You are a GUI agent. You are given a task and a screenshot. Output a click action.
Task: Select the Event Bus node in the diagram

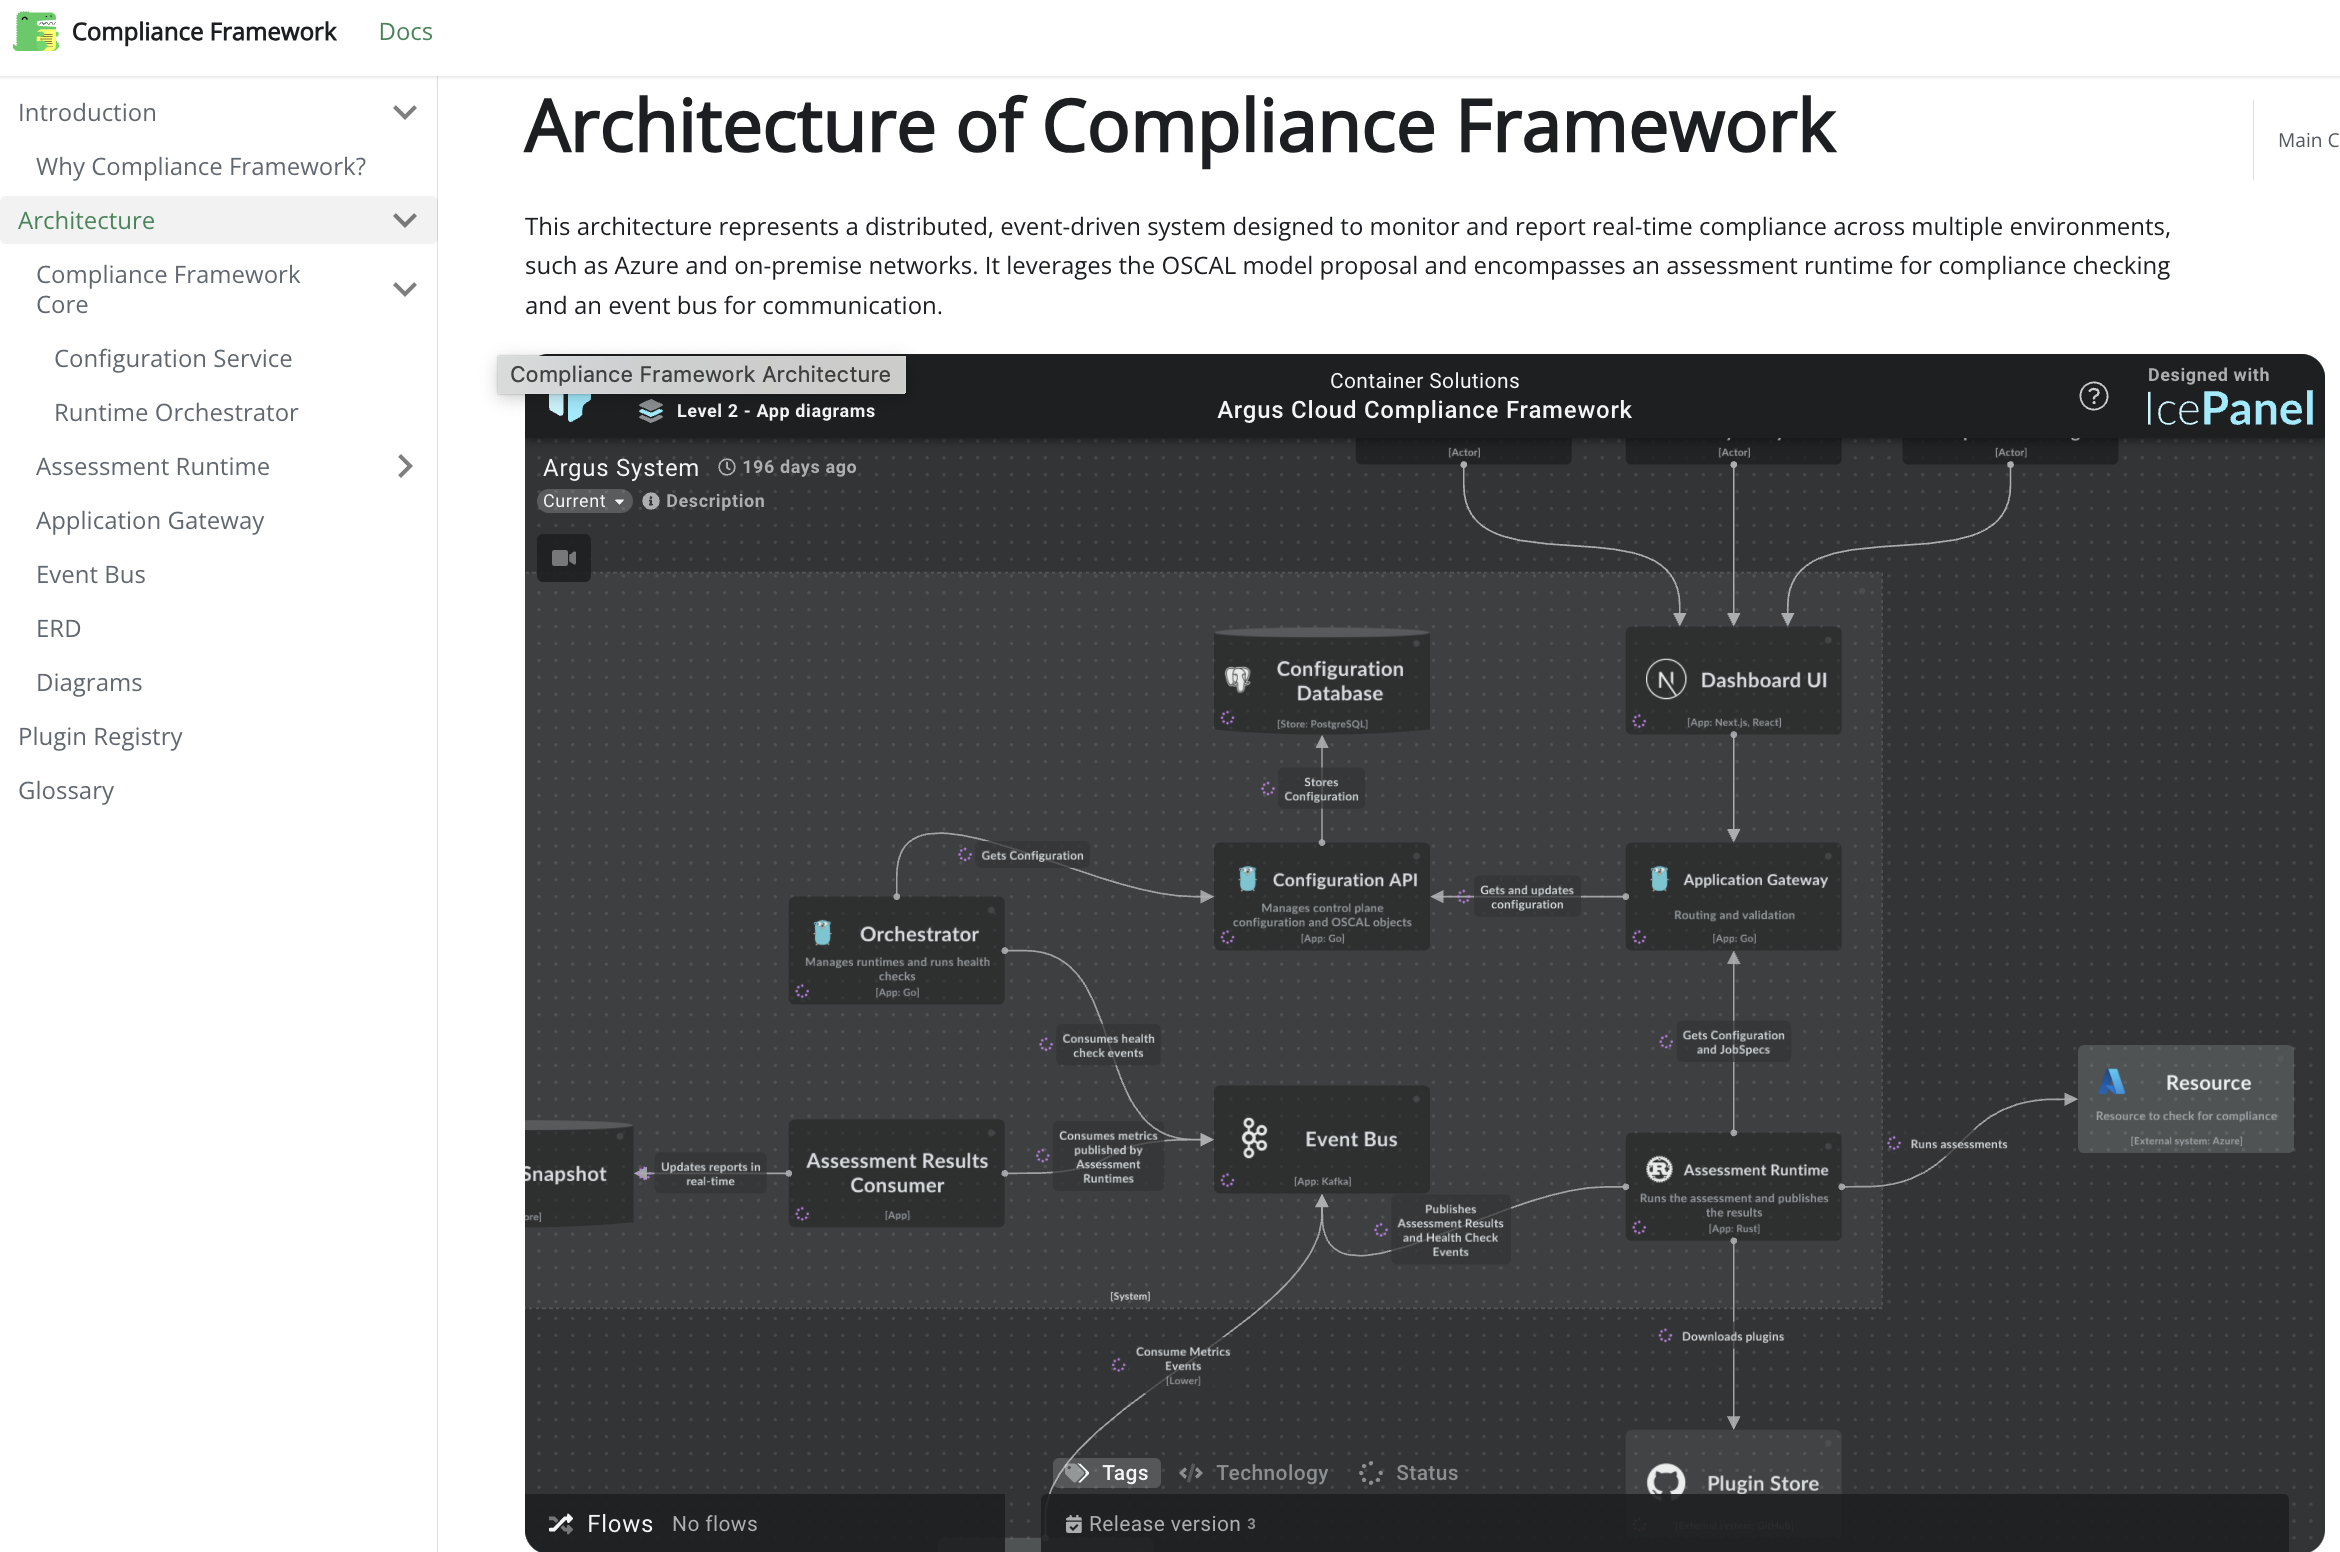(x=1322, y=1139)
